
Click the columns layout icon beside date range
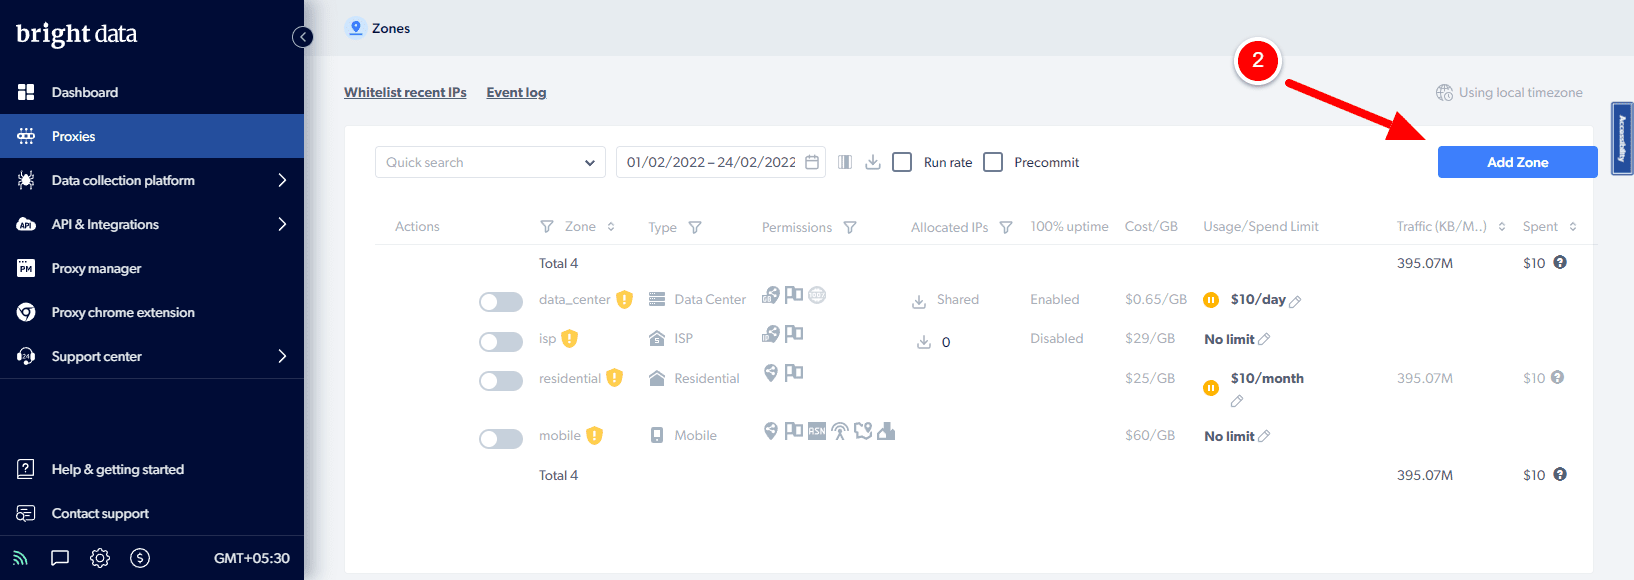point(845,162)
